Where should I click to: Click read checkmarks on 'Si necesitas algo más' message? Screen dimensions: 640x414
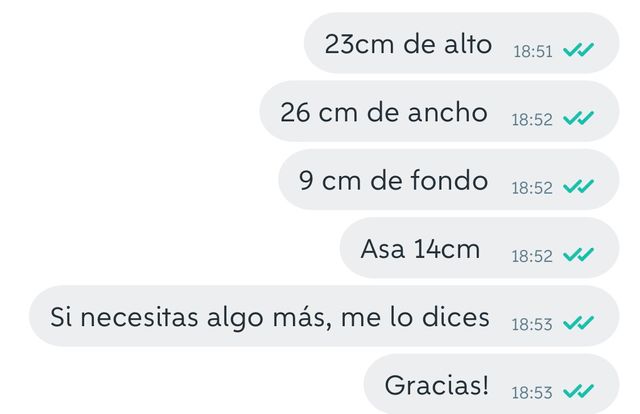pos(578,323)
